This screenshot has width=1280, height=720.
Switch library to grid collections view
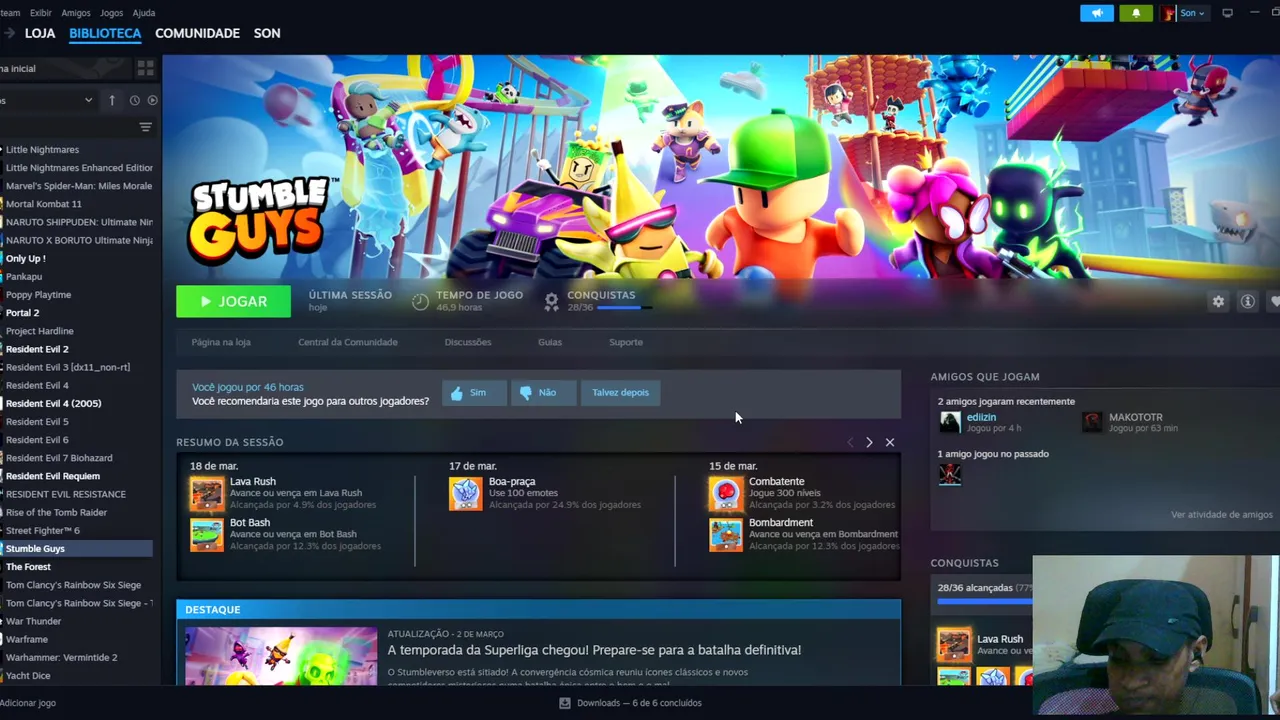click(x=145, y=68)
